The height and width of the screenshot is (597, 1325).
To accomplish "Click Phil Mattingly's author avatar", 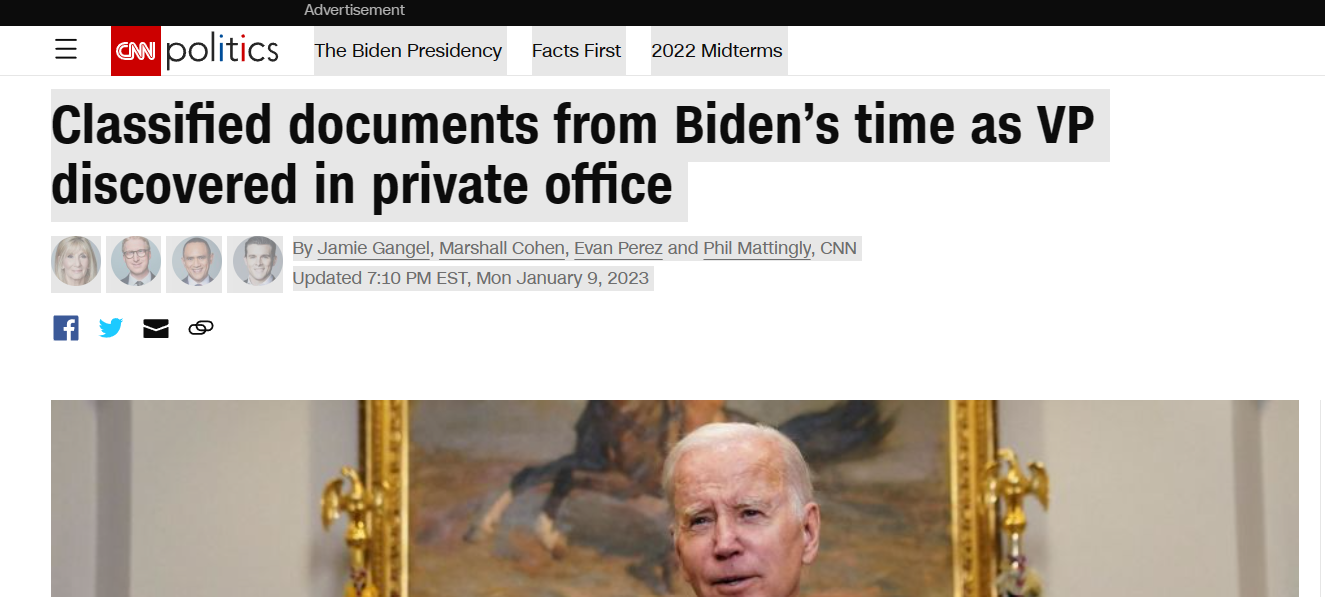I will 255,264.
